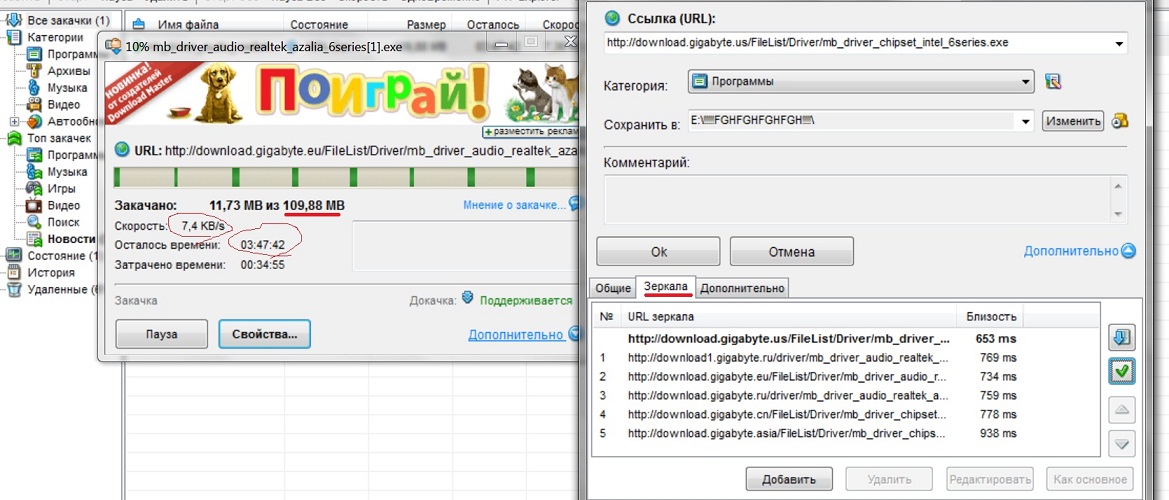Click inside the Комментарий text field

click(860, 199)
